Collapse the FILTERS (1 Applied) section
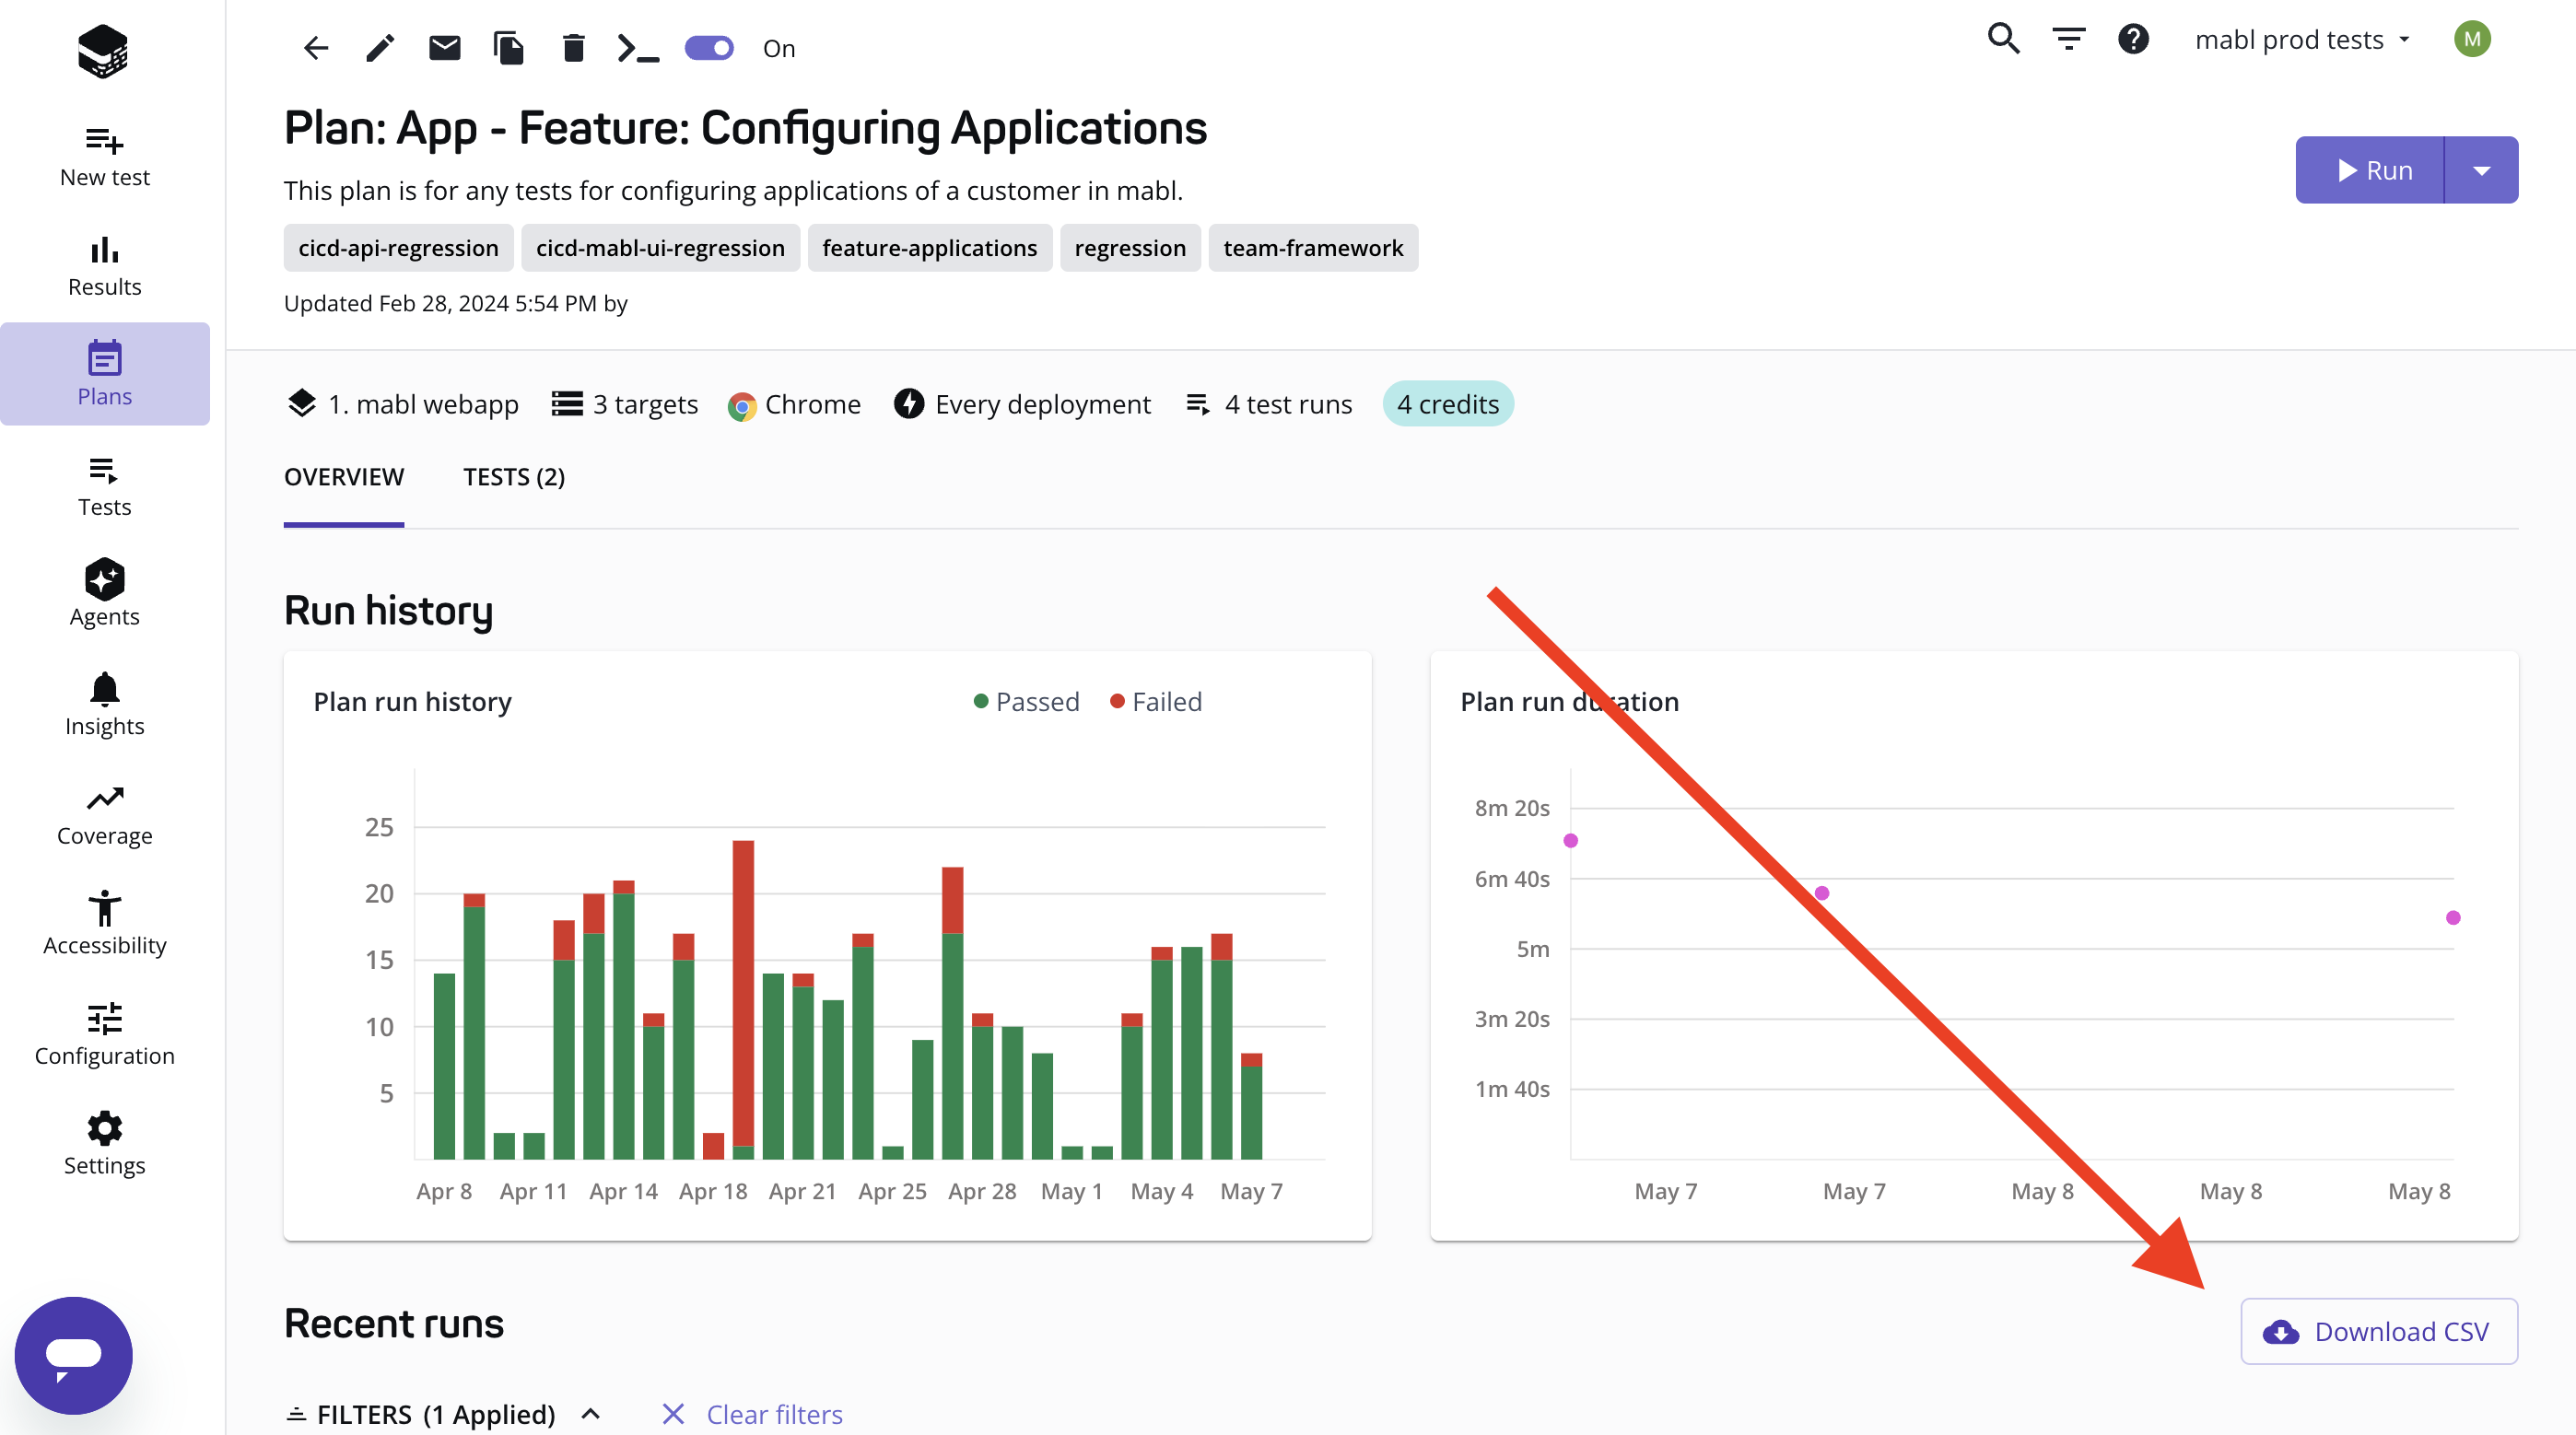 pyautogui.click(x=444, y=1414)
